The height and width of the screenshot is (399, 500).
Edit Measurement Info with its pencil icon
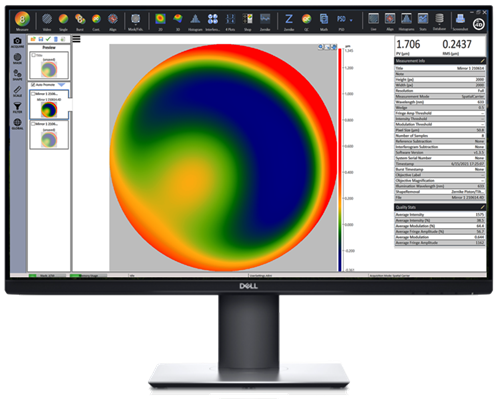482,61
